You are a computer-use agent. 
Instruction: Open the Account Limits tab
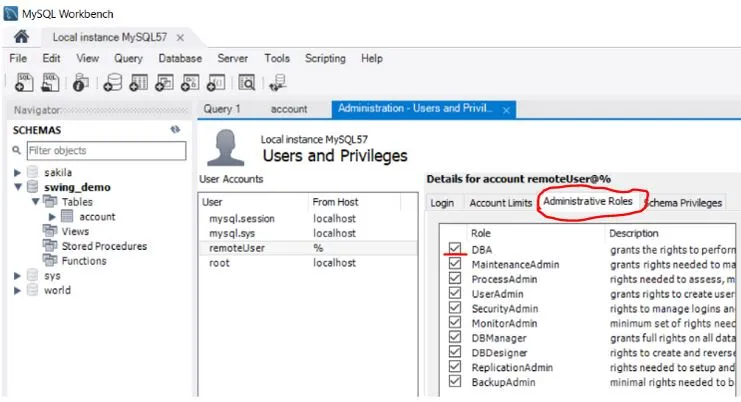tap(500, 203)
